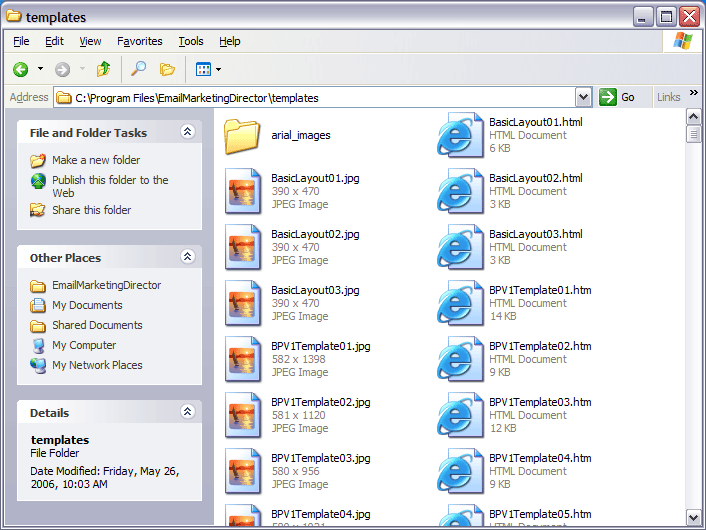
Task: Open Shared Documents link
Action: 97,325
